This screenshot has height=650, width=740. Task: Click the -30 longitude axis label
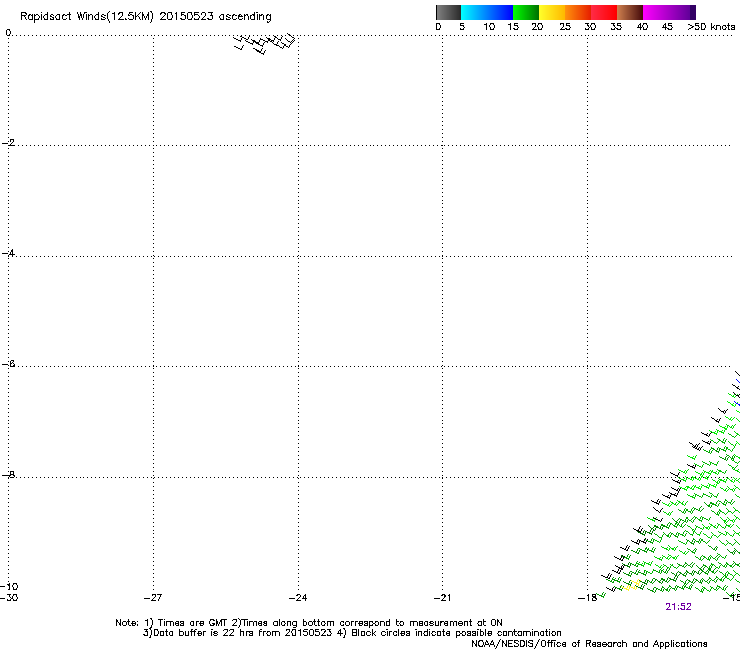click(x=9, y=598)
